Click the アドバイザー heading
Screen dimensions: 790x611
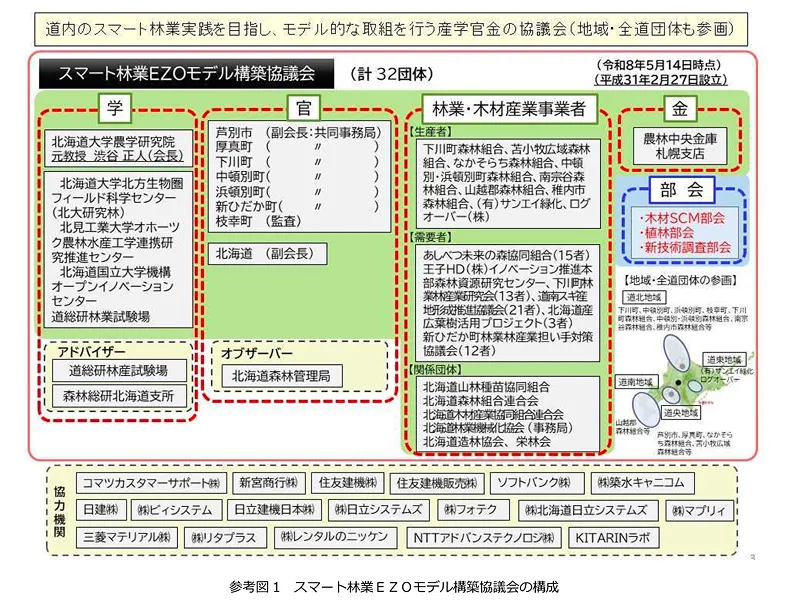click(91, 351)
